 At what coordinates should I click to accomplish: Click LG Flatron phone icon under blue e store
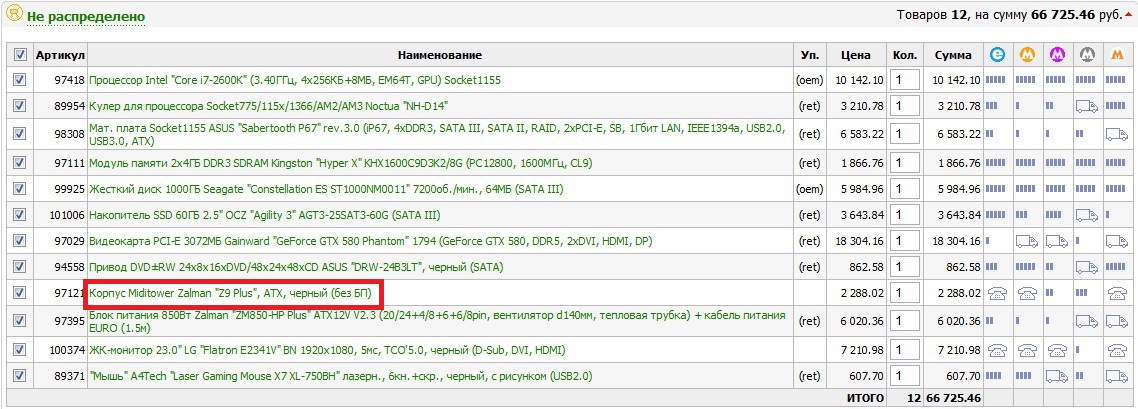997,350
